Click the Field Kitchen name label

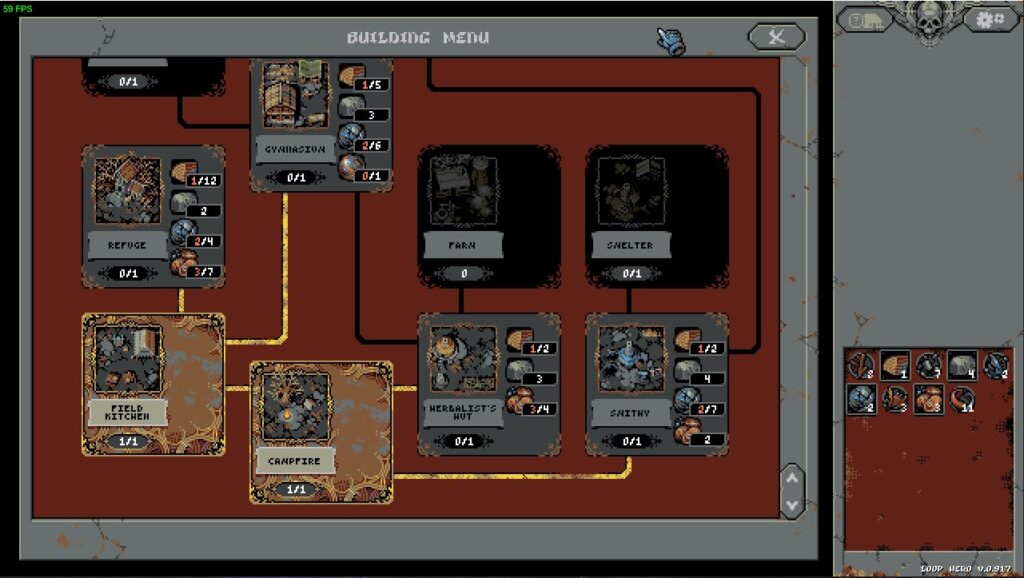(x=127, y=412)
